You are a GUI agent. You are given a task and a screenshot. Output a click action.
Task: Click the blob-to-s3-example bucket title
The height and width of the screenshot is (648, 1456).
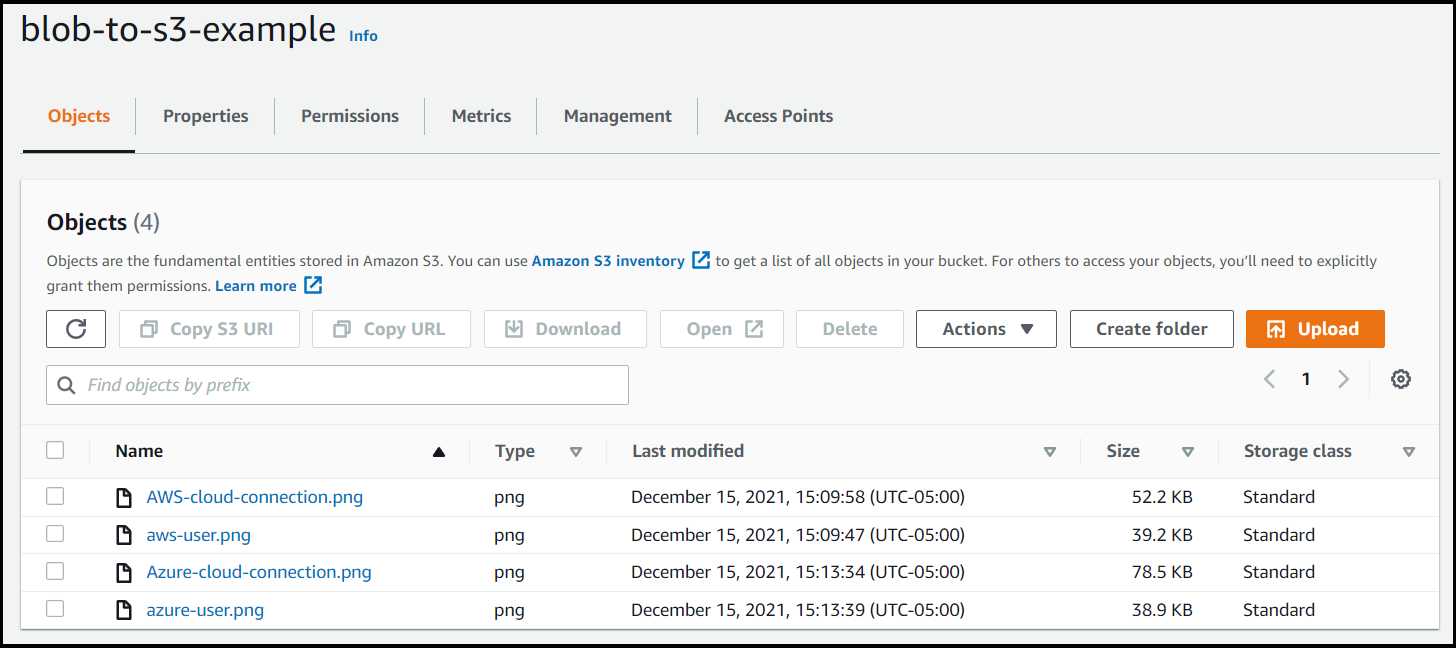pyautogui.click(x=178, y=29)
